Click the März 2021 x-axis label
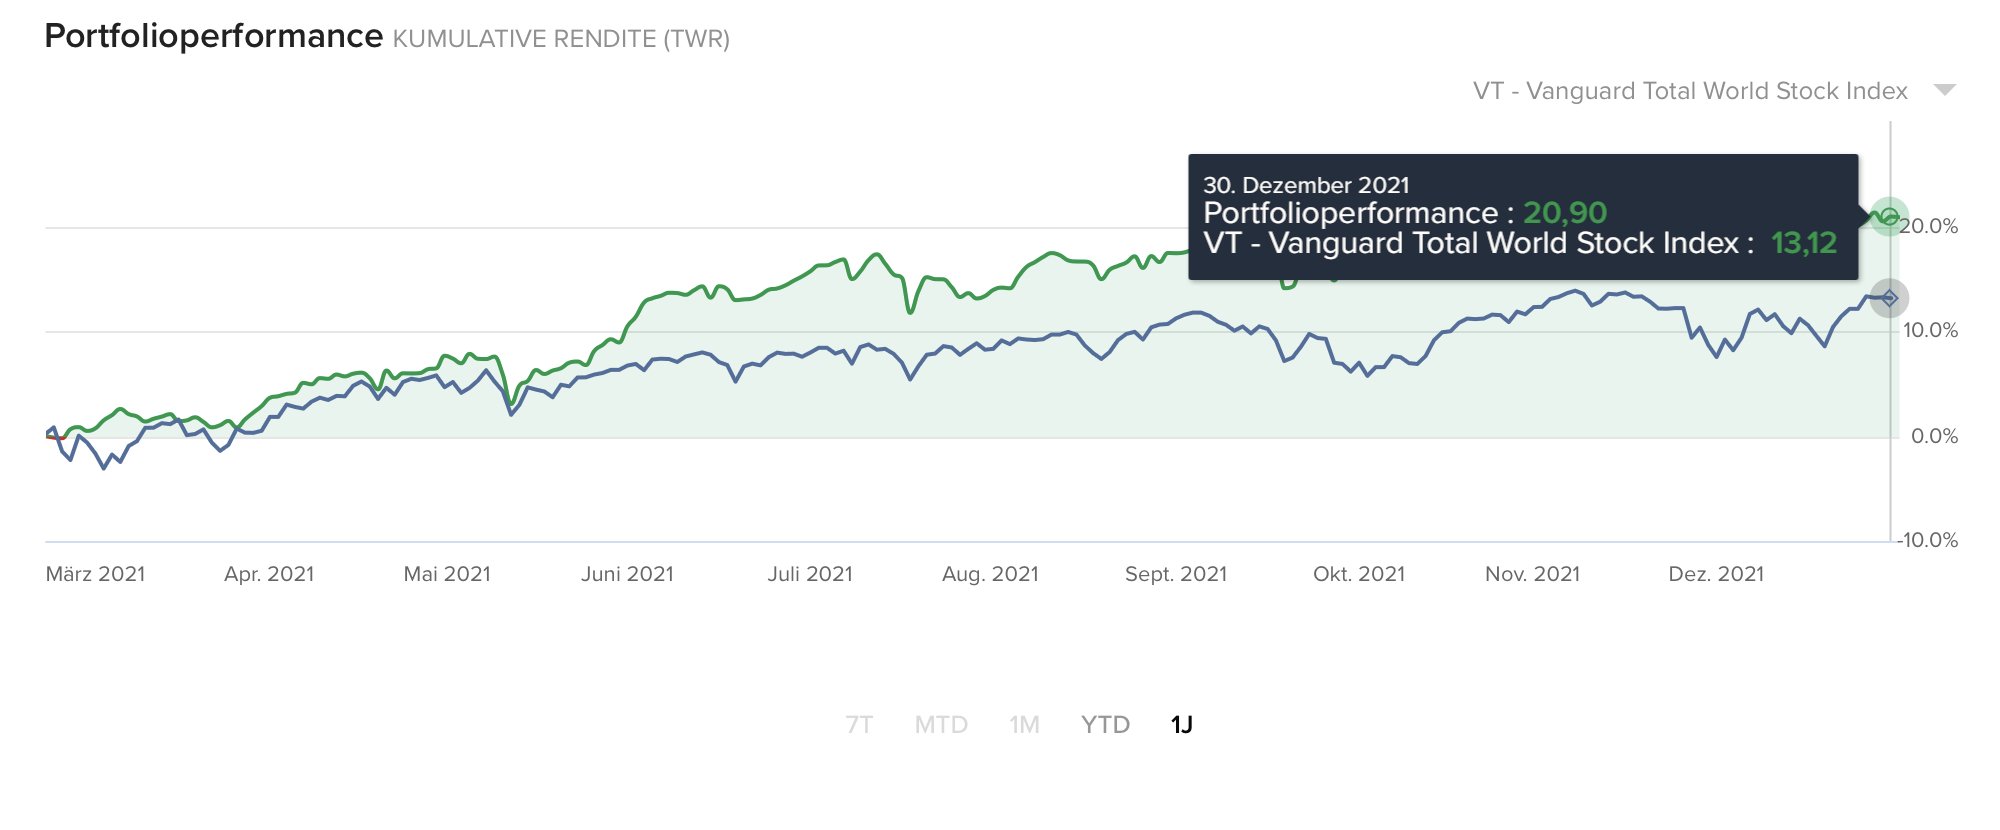 click(x=95, y=574)
